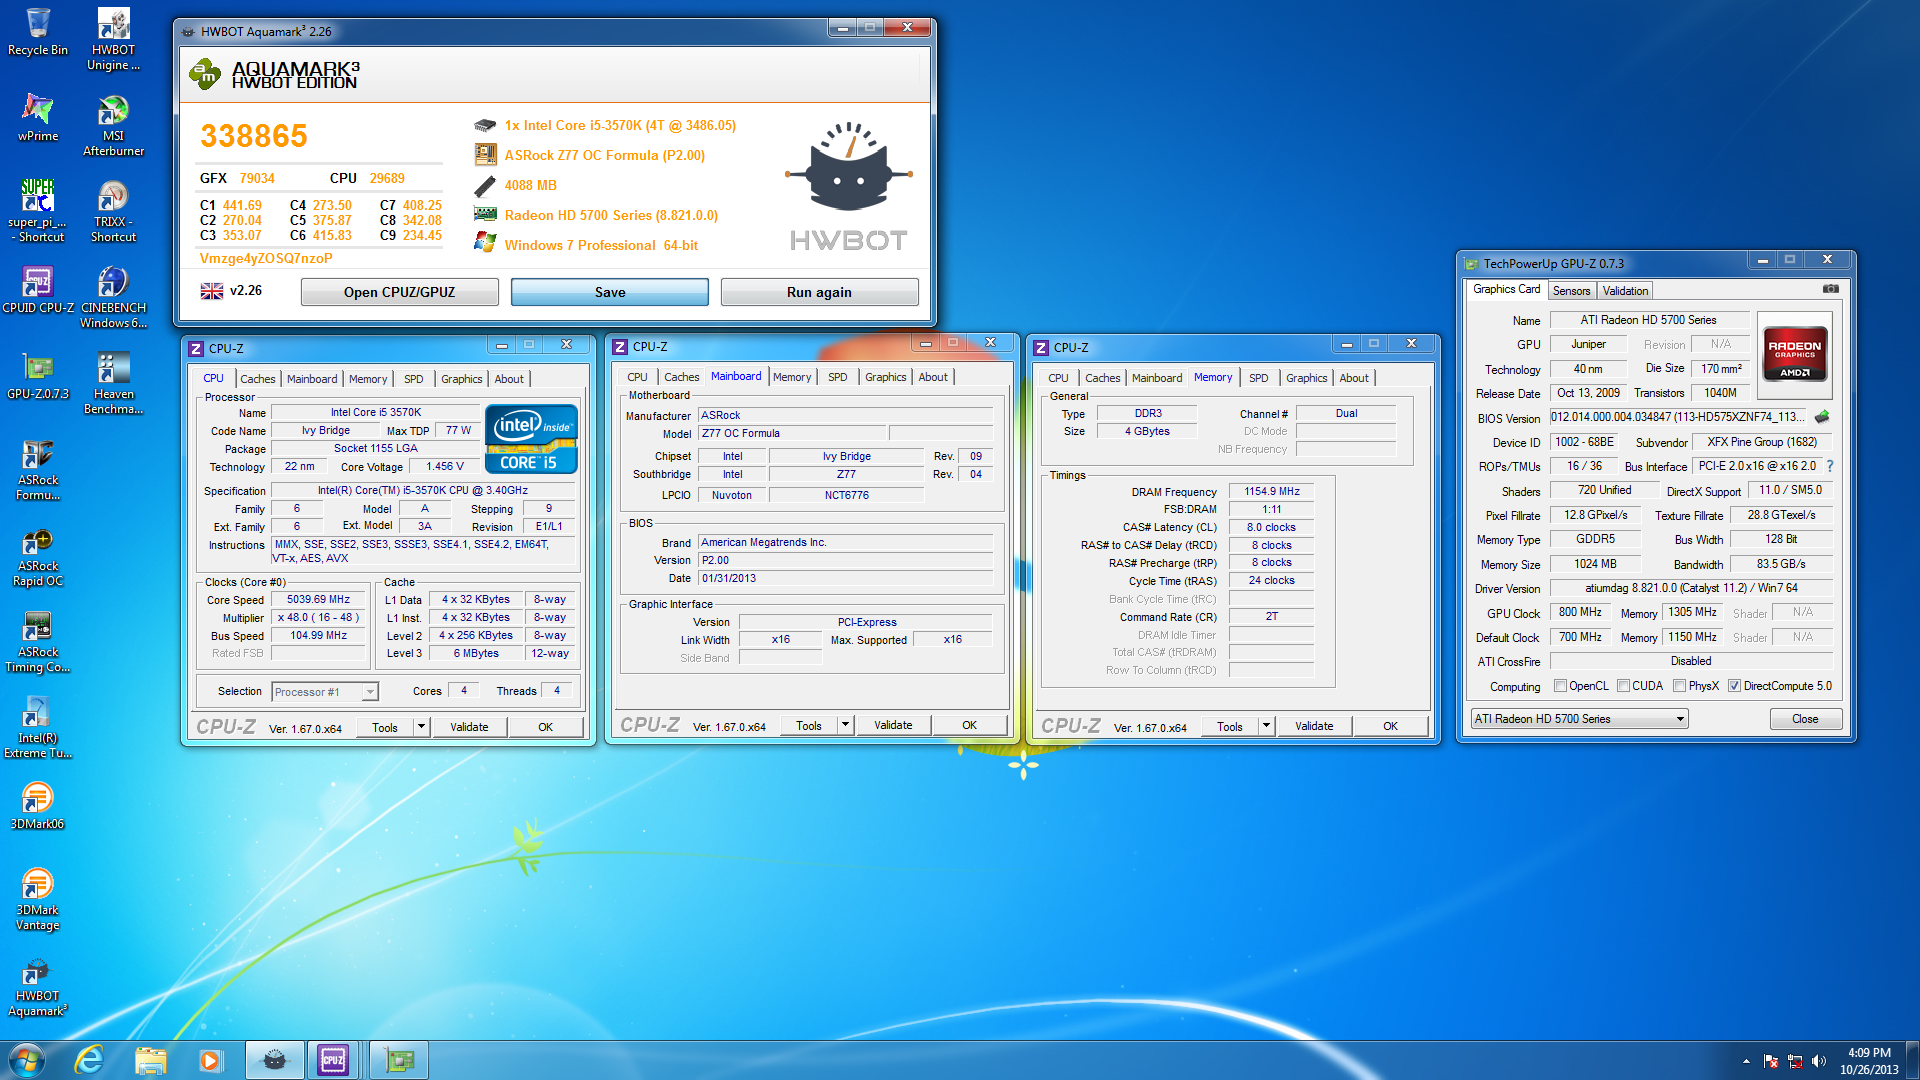Launch 3DMark Vantage desktop icon
Image resolution: width=1920 pixels, height=1080 pixels.
37,900
